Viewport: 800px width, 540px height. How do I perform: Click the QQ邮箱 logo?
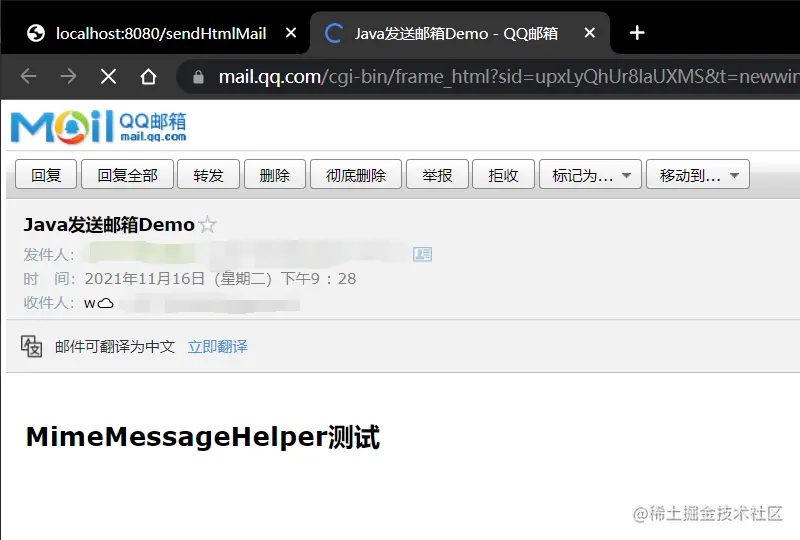[98, 127]
